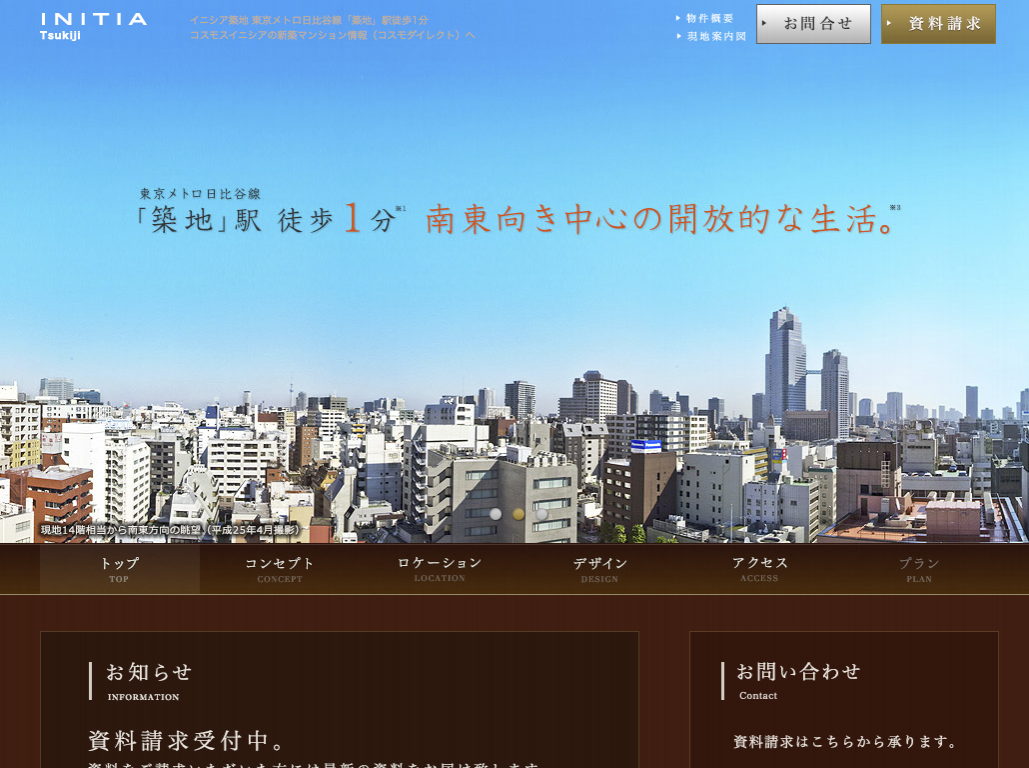This screenshot has width=1029, height=768.
Task: Click the gold 資料請求 request button
Action: pos(938,24)
